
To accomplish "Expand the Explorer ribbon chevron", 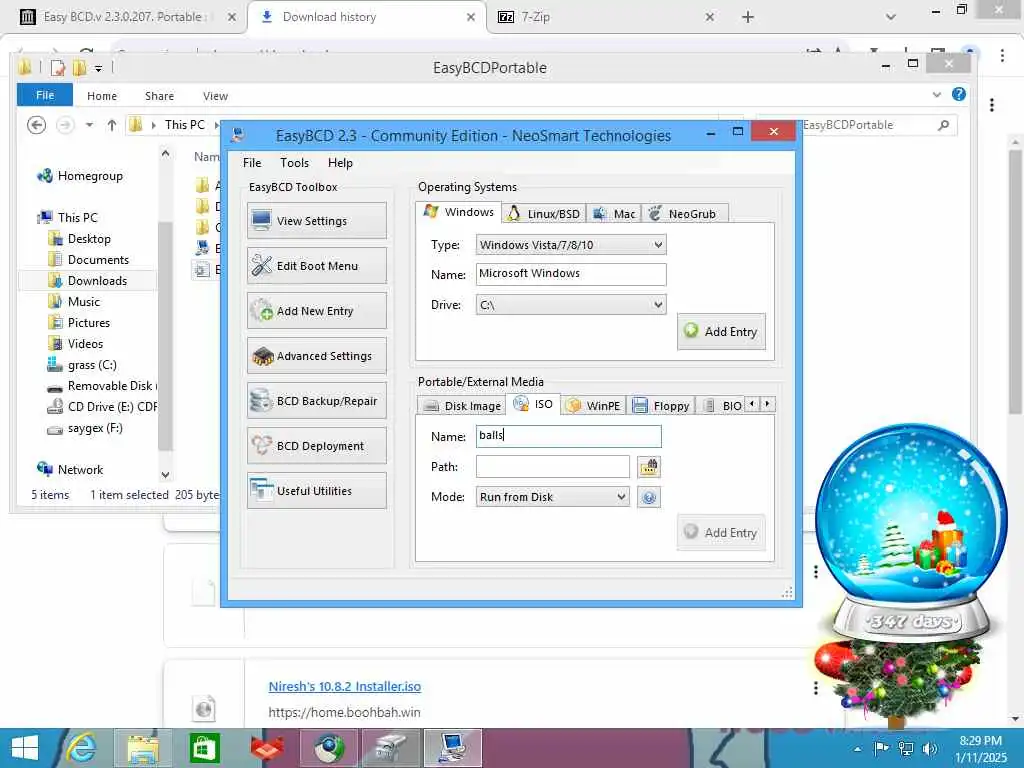I will [936, 95].
